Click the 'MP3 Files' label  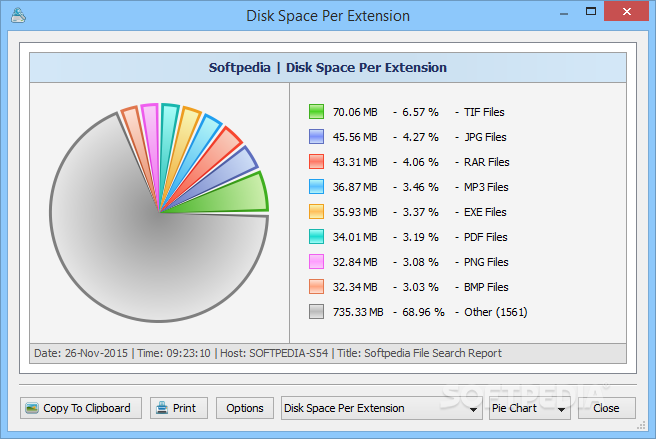486,187
